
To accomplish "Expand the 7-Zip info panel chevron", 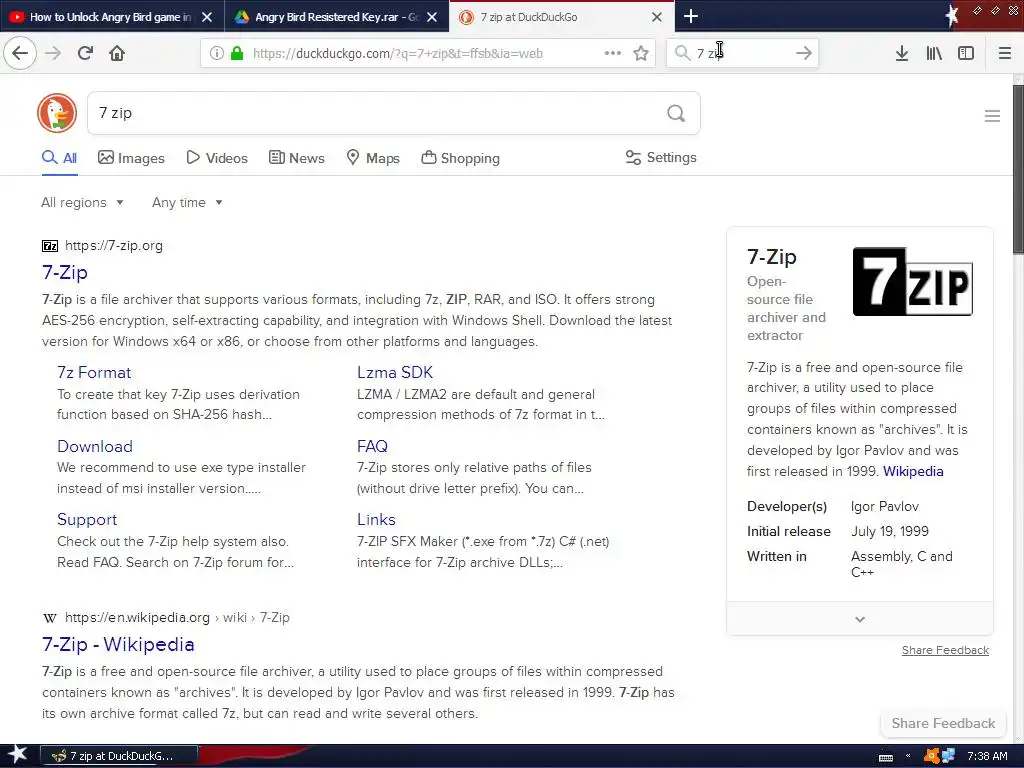I will click(859, 619).
